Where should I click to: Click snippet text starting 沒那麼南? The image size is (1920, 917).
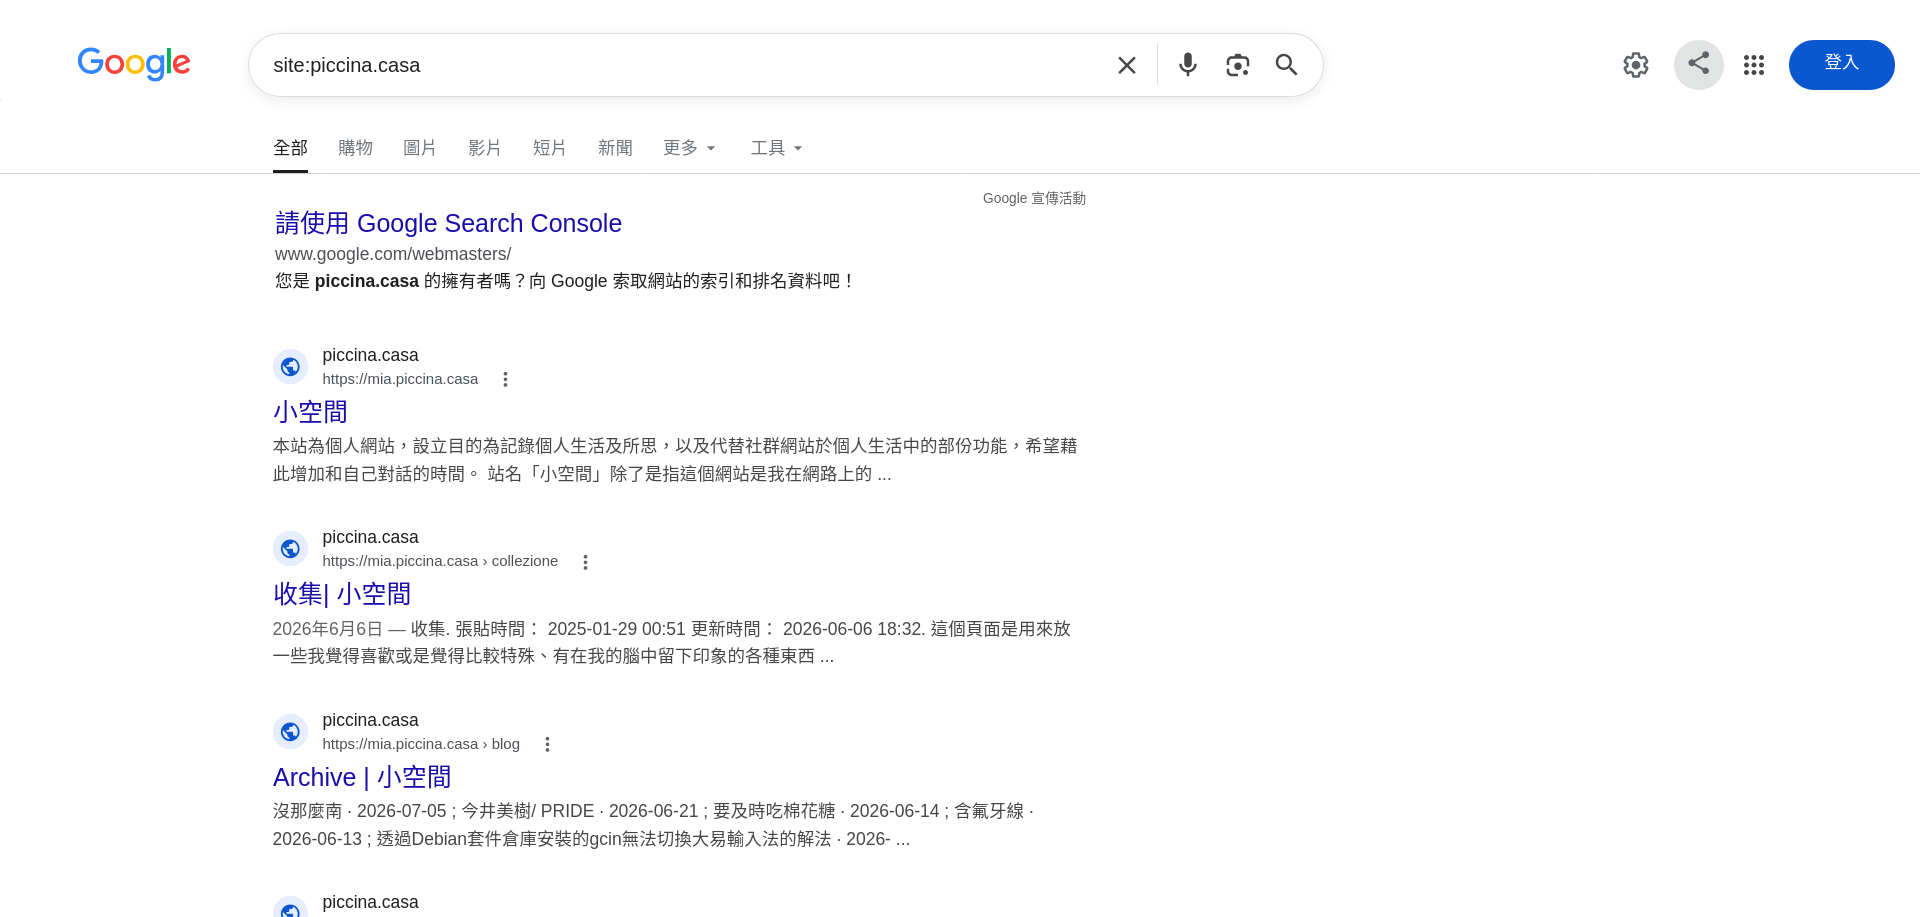point(653,825)
